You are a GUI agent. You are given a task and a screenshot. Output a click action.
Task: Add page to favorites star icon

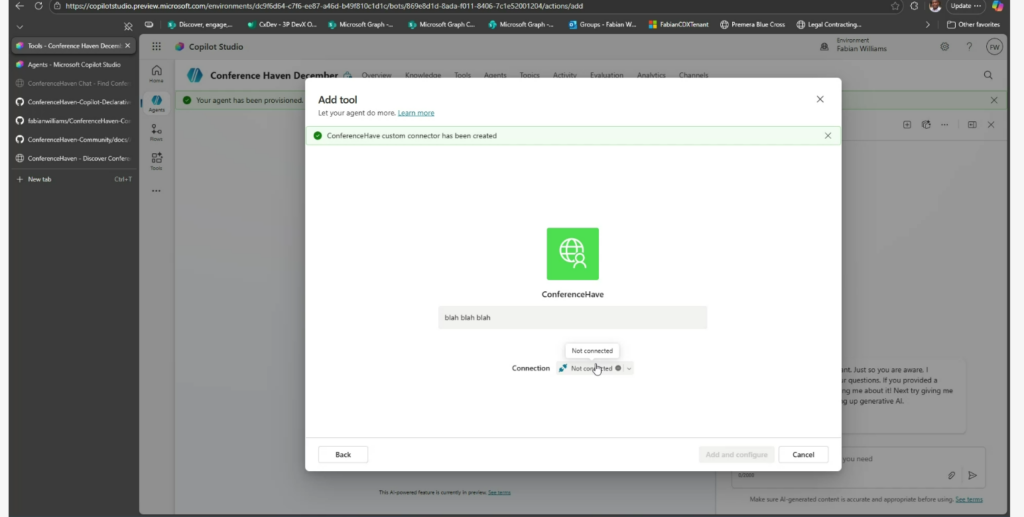pos(895,6)
